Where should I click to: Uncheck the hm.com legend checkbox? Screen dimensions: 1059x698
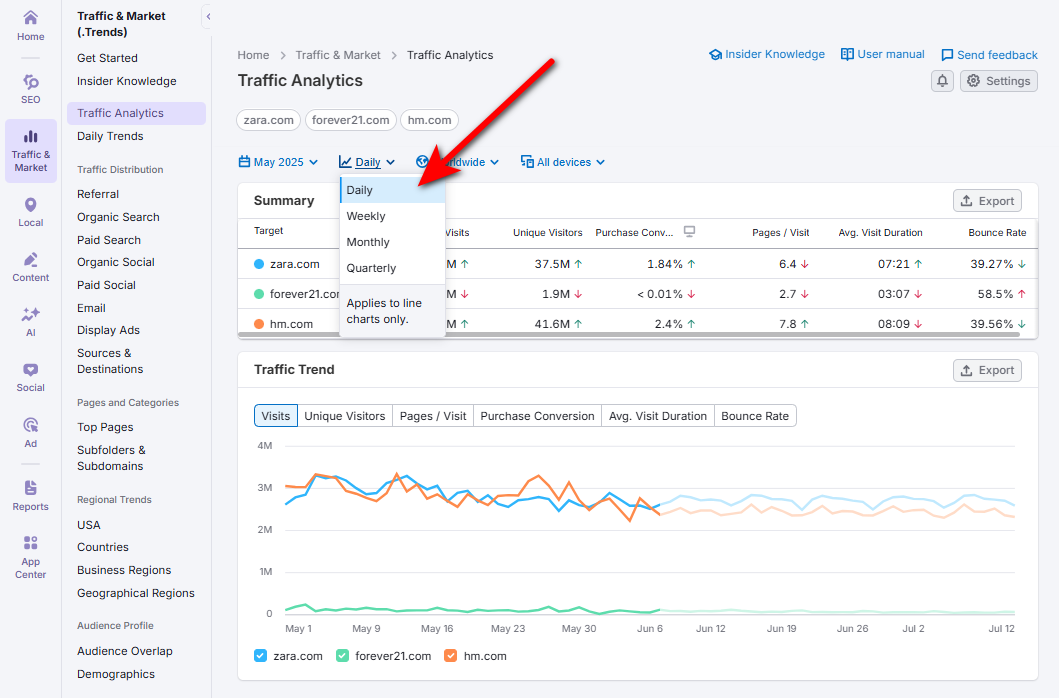(x=449, y=656)
